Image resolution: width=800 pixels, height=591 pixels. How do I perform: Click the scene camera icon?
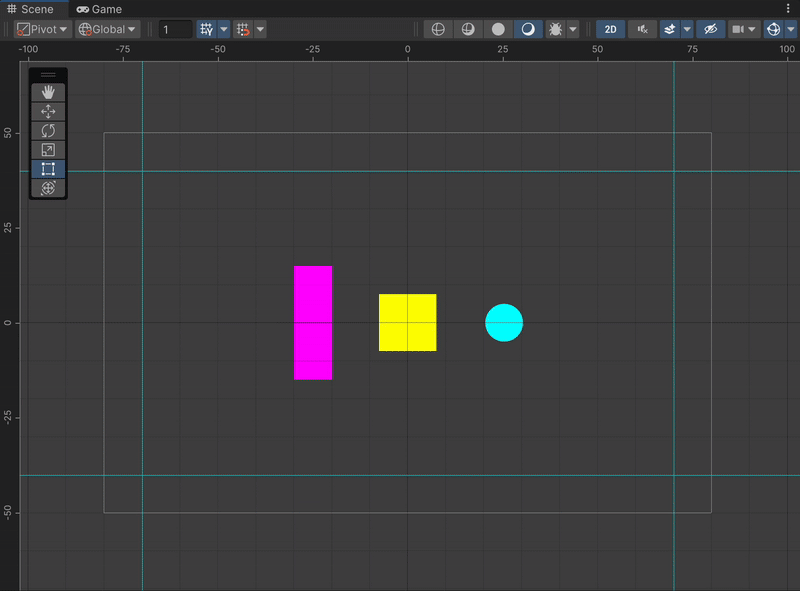click(x=738, y=30)
